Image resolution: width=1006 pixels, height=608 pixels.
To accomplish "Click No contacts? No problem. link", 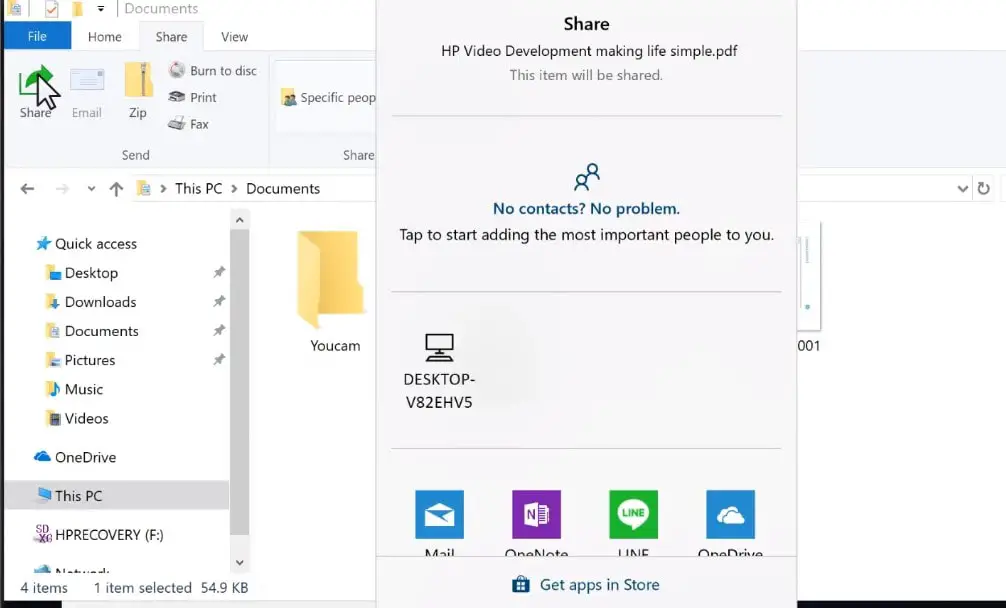I will (586, 208).
